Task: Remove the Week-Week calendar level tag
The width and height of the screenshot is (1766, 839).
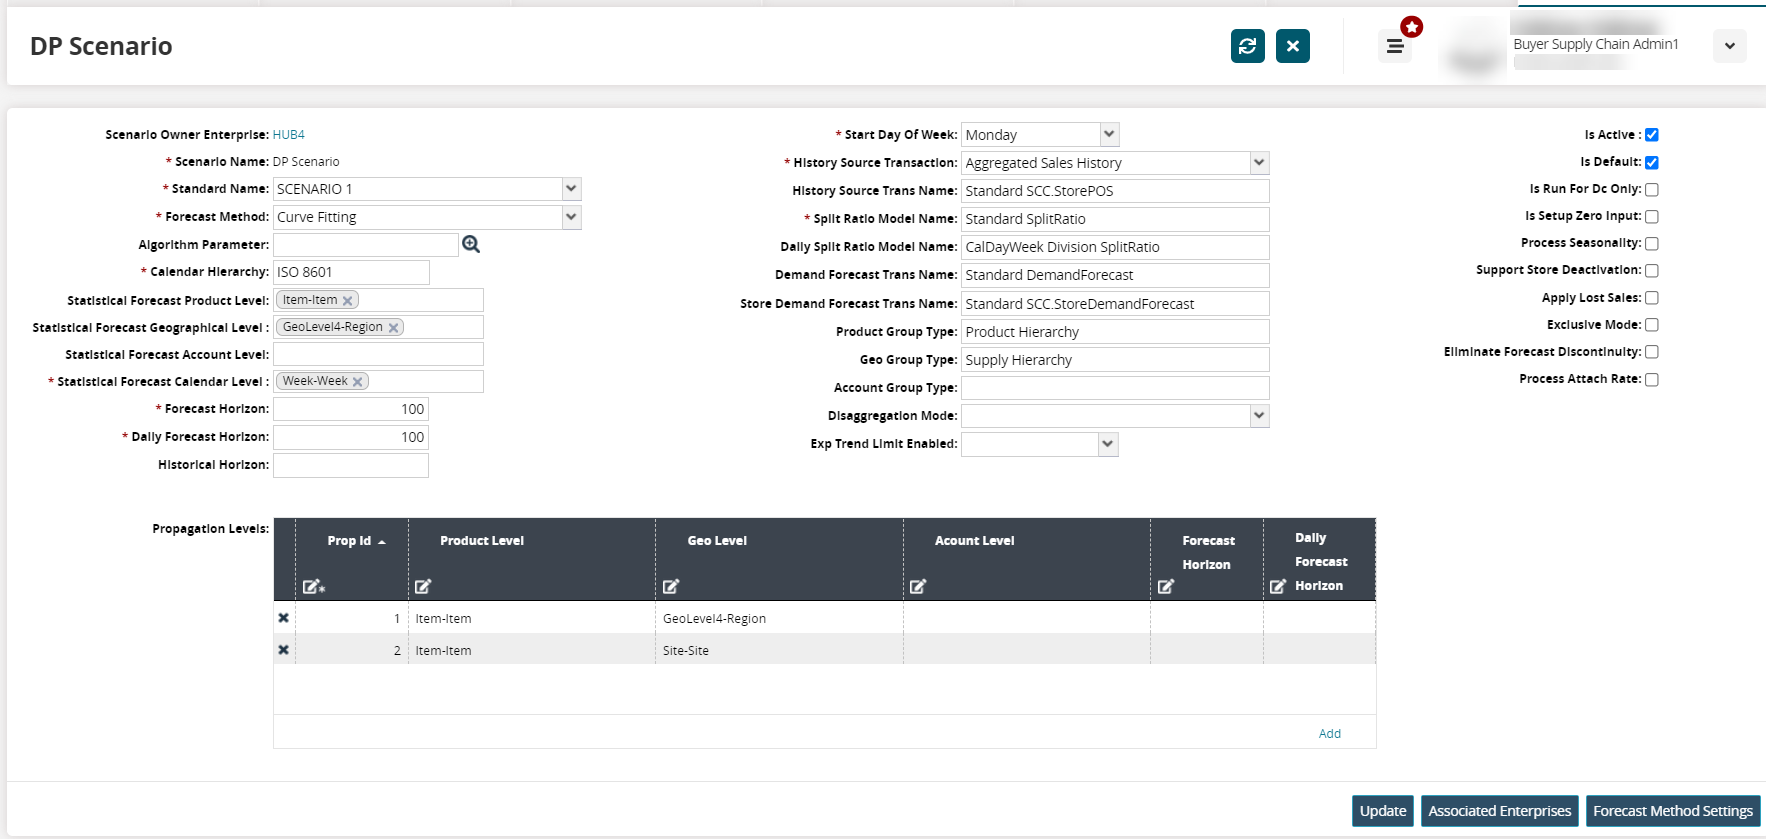Action: pos(358,382)
